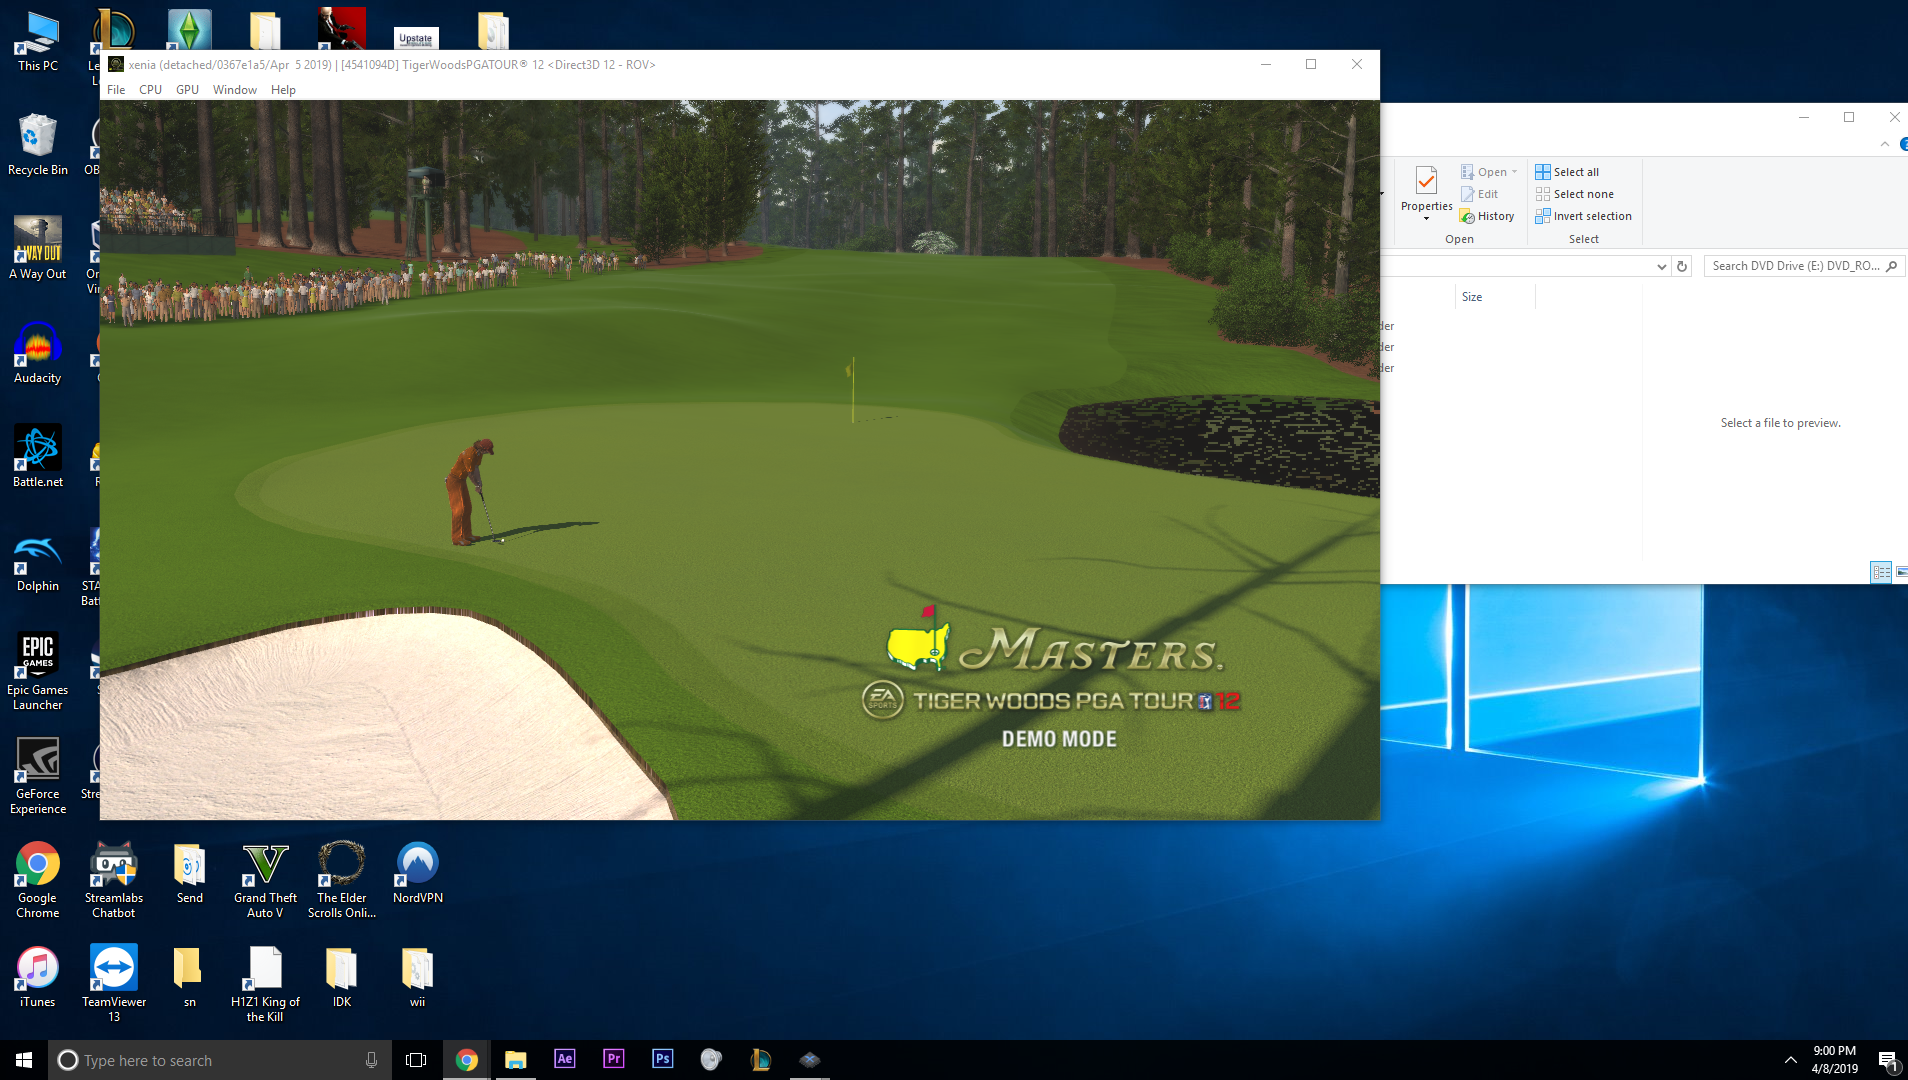This screenshot has height=1080, width=1908.
Task: Launch Google Chrome desktop shortcut
Action: click(x=38, y=879)
